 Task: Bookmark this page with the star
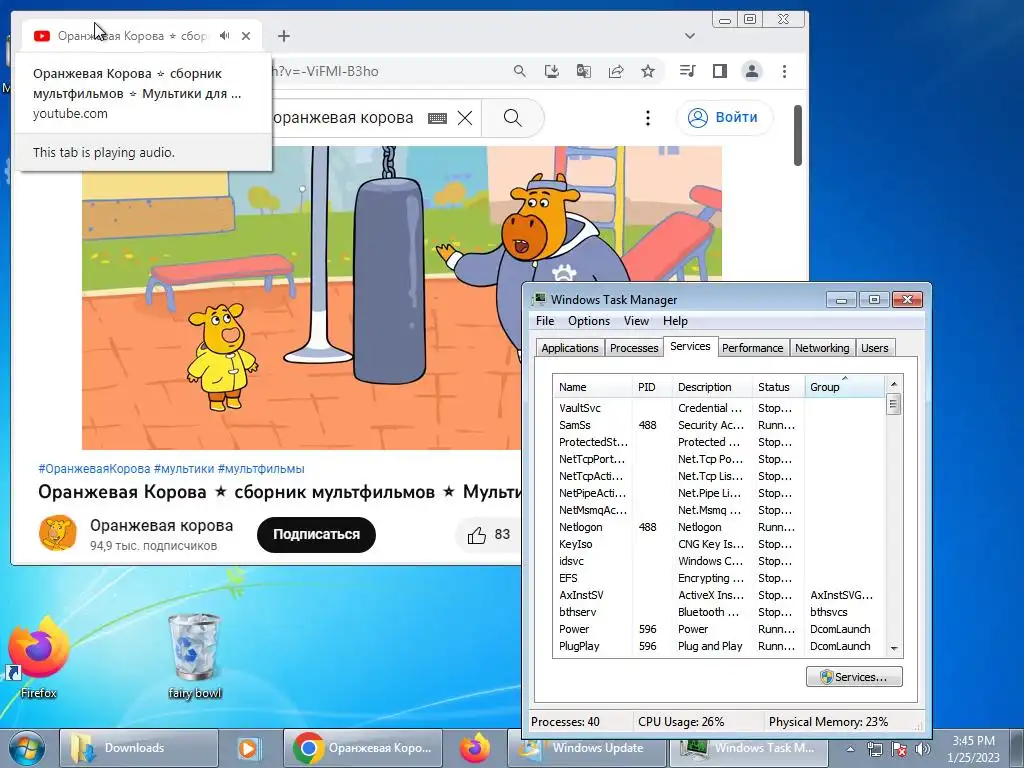(648, 71)
